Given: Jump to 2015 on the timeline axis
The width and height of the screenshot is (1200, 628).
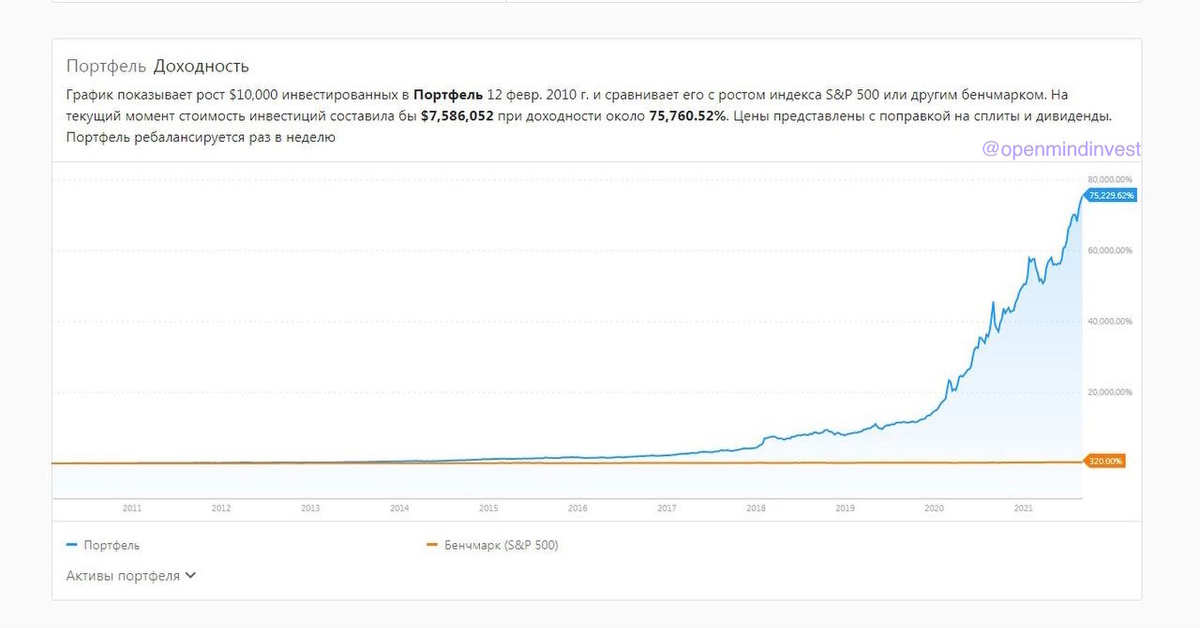Looking at the screenshot, I should [488, 508].
